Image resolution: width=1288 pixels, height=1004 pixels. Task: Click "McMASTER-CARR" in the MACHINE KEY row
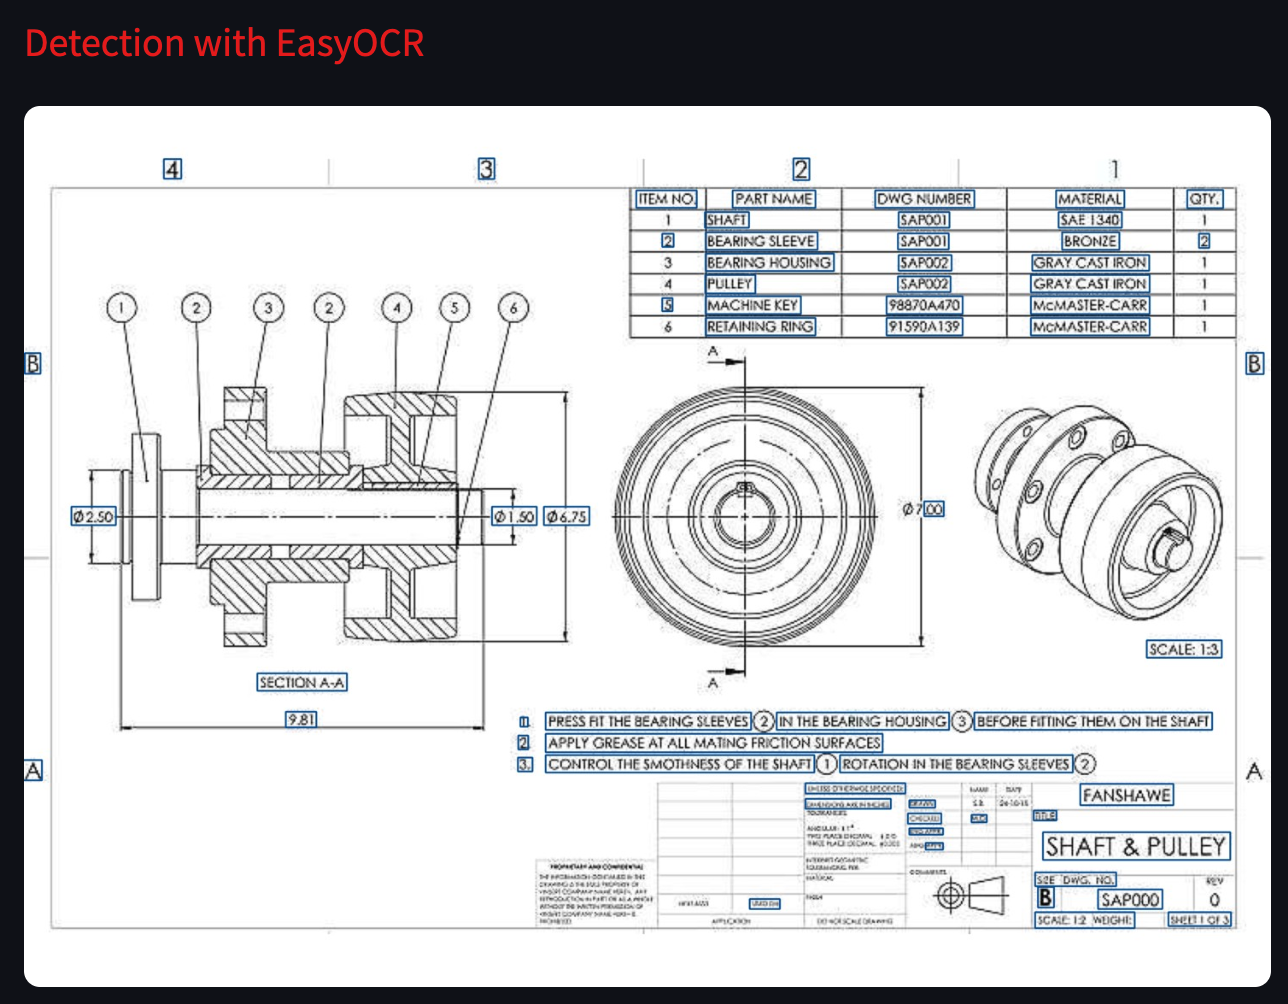(x=1090, y=305)
